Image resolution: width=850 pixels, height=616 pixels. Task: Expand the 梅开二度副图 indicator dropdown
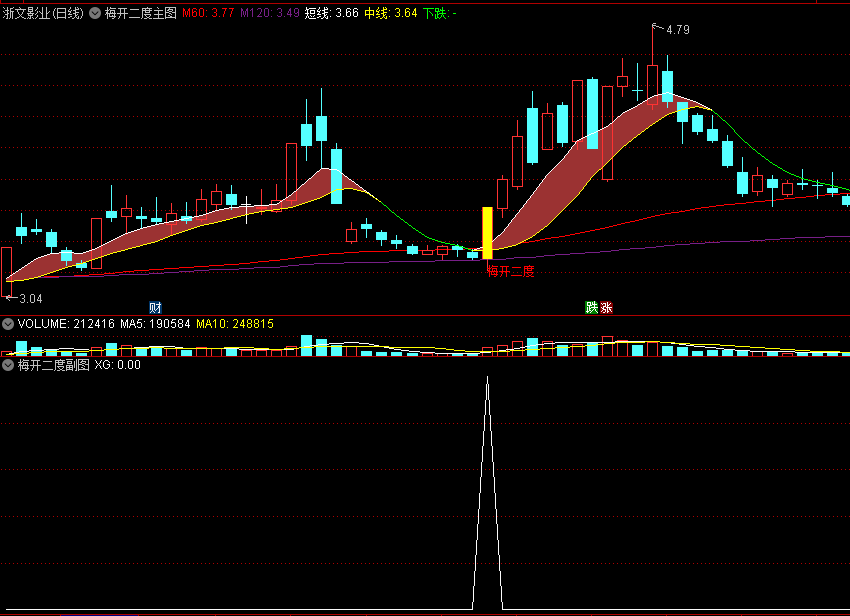point(8,365)
